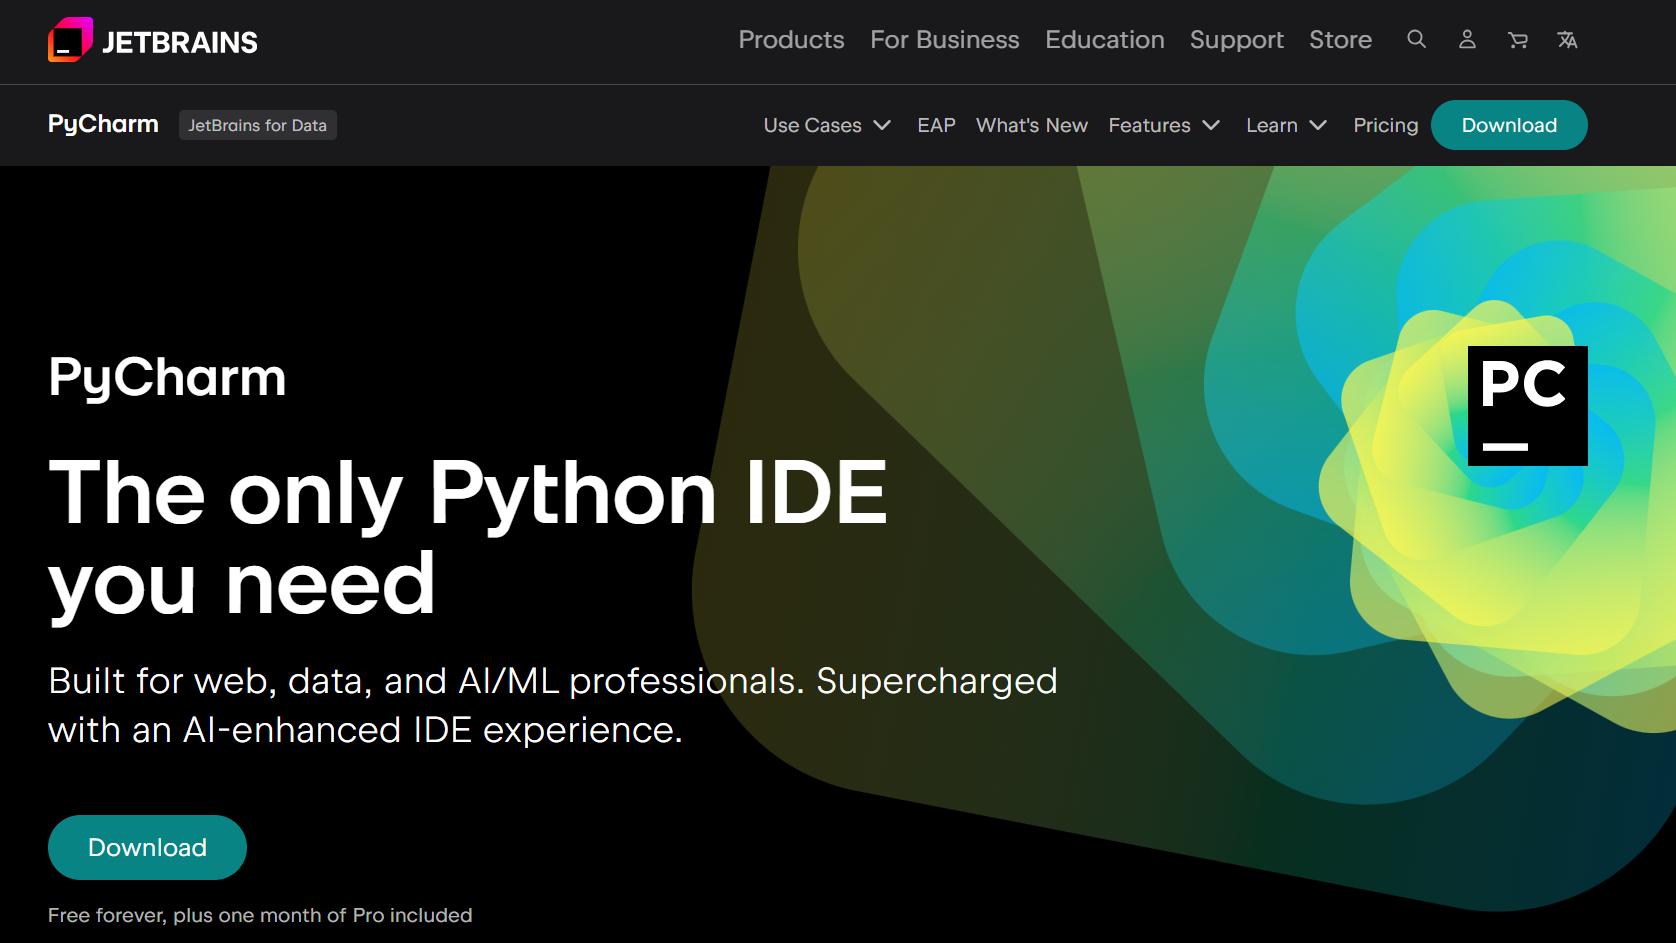
Task: Open the language selector icon
Action: [x=1567, y=40]
